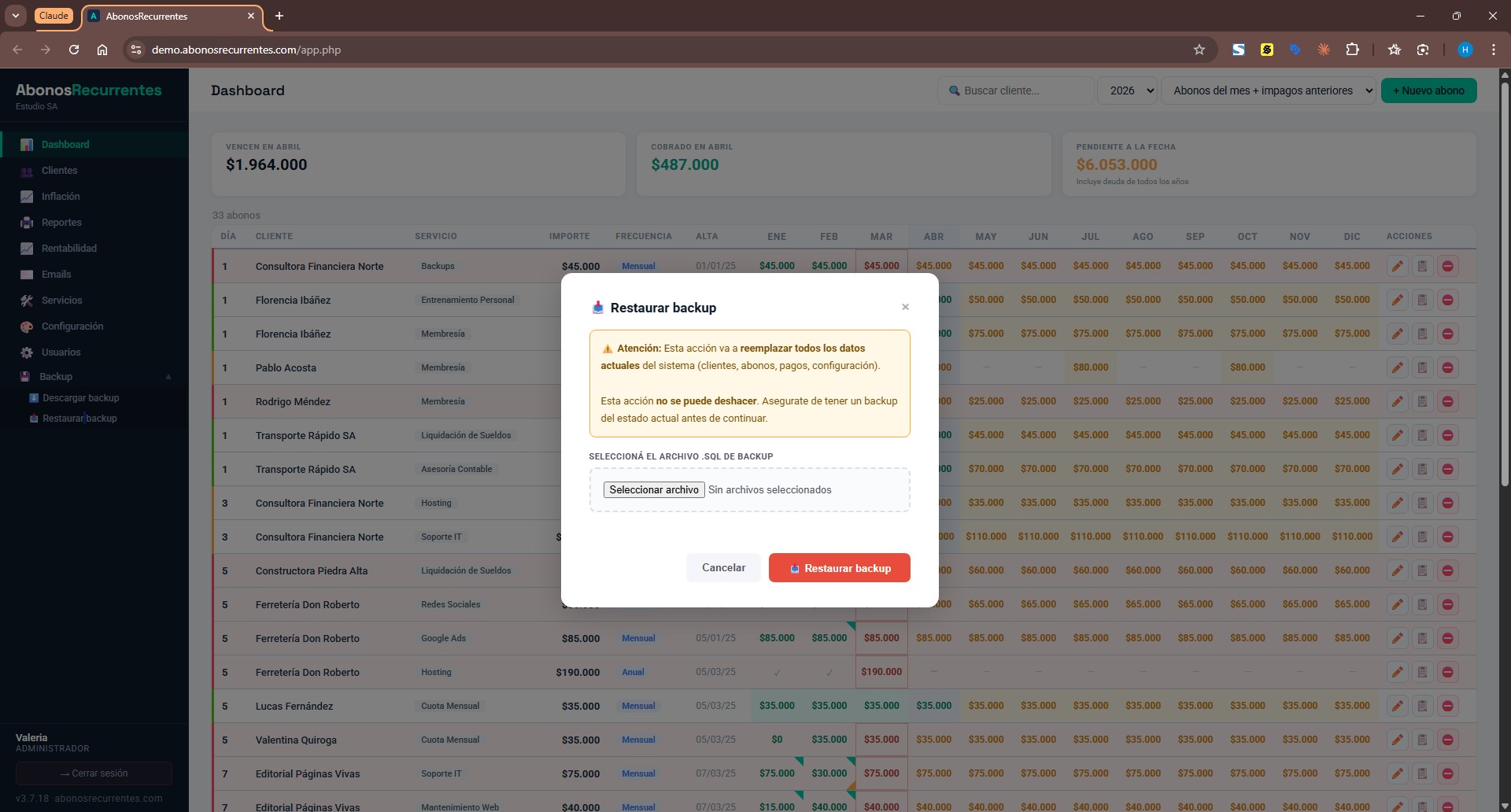1512x812 pixels.
Task: Open clipboard icon for Florencia Ibáñez Entrenamiento Personal
Action: coord(1421,300)
